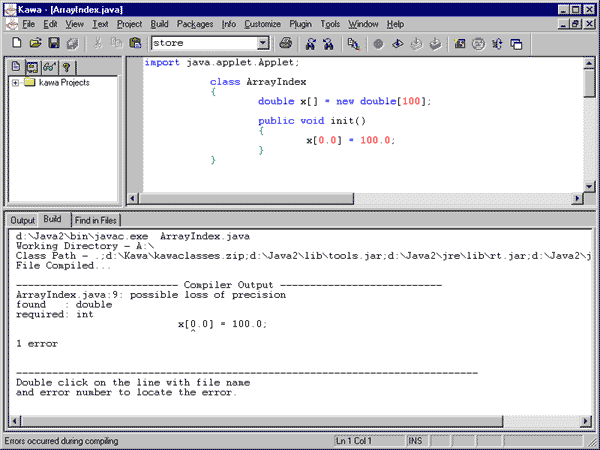Click the Copy icon in the toolbar
The width and height of the screenshot is (600, 450).
(x=116, y=43)
